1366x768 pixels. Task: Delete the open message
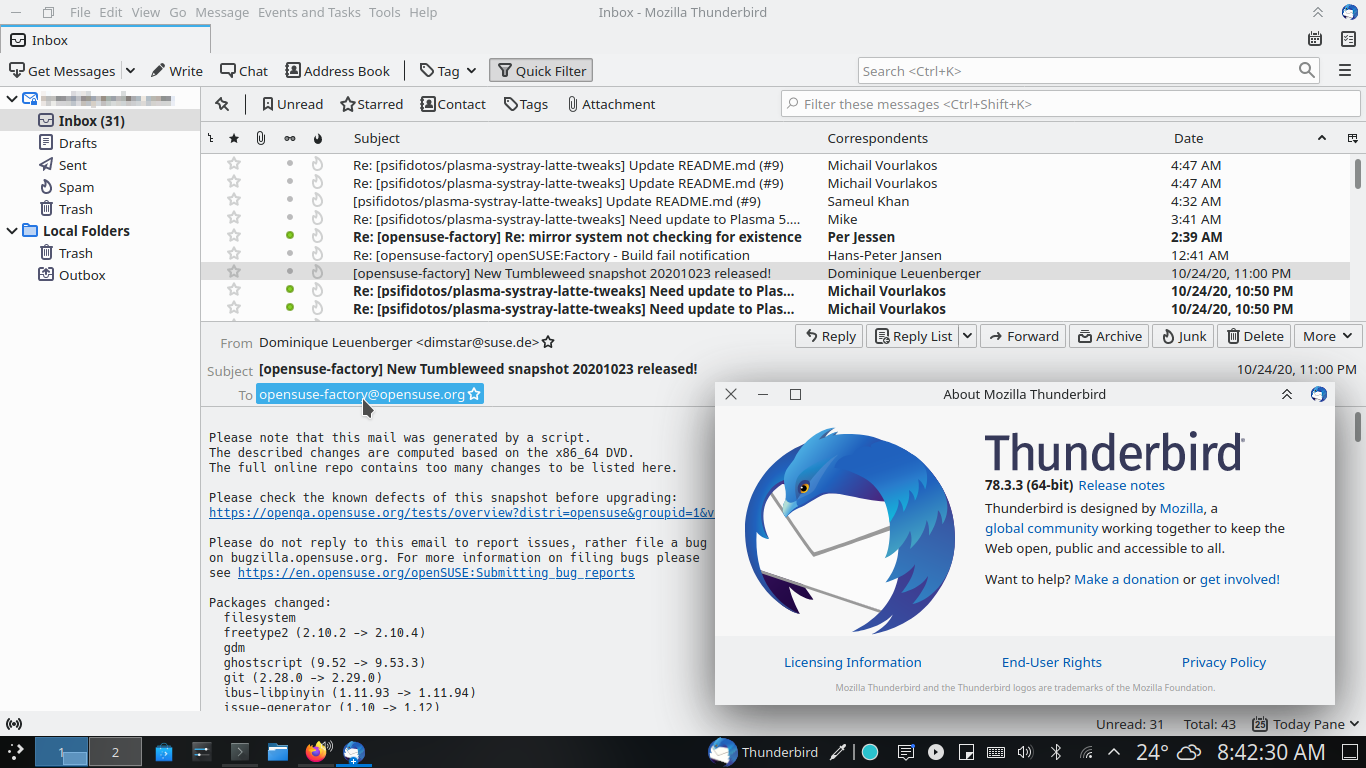pyautogui.click(x=1255, y=336)
